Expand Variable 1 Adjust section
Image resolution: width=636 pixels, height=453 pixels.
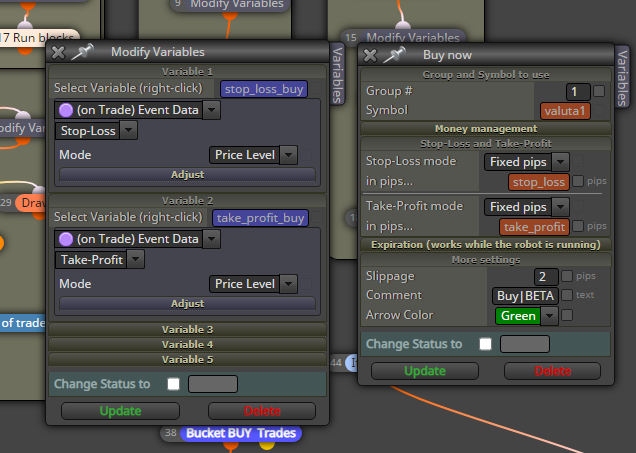pos(187,175)
